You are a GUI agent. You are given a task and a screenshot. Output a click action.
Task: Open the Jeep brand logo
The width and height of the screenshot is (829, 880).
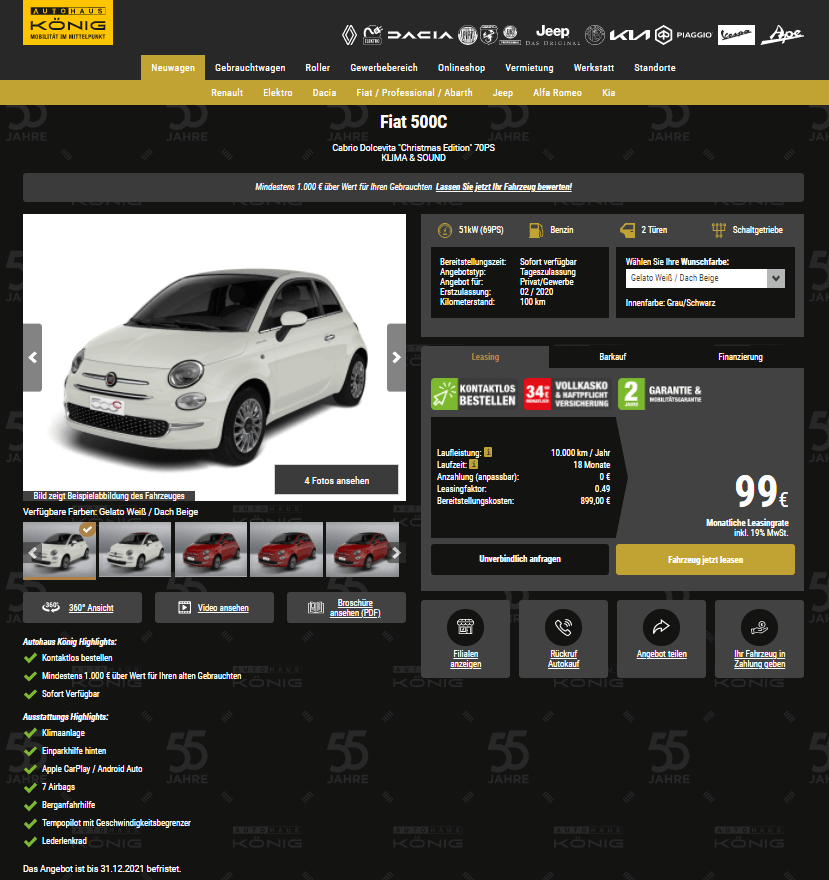click(553, 35)
